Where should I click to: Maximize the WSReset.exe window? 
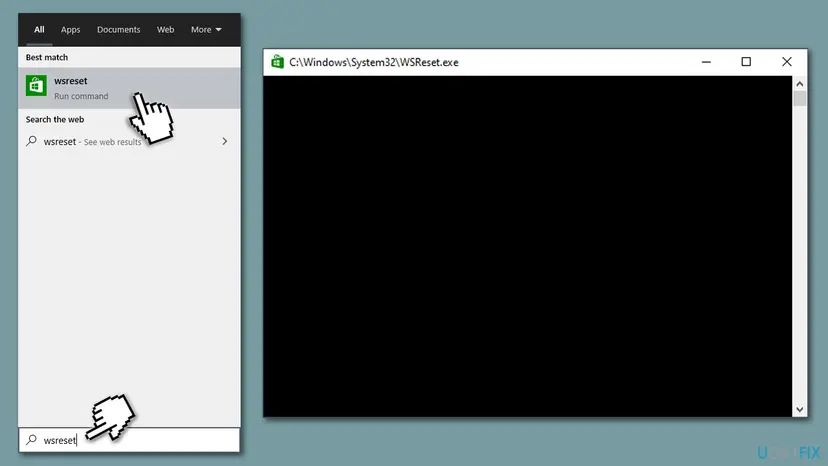click(x=746, y=62)
